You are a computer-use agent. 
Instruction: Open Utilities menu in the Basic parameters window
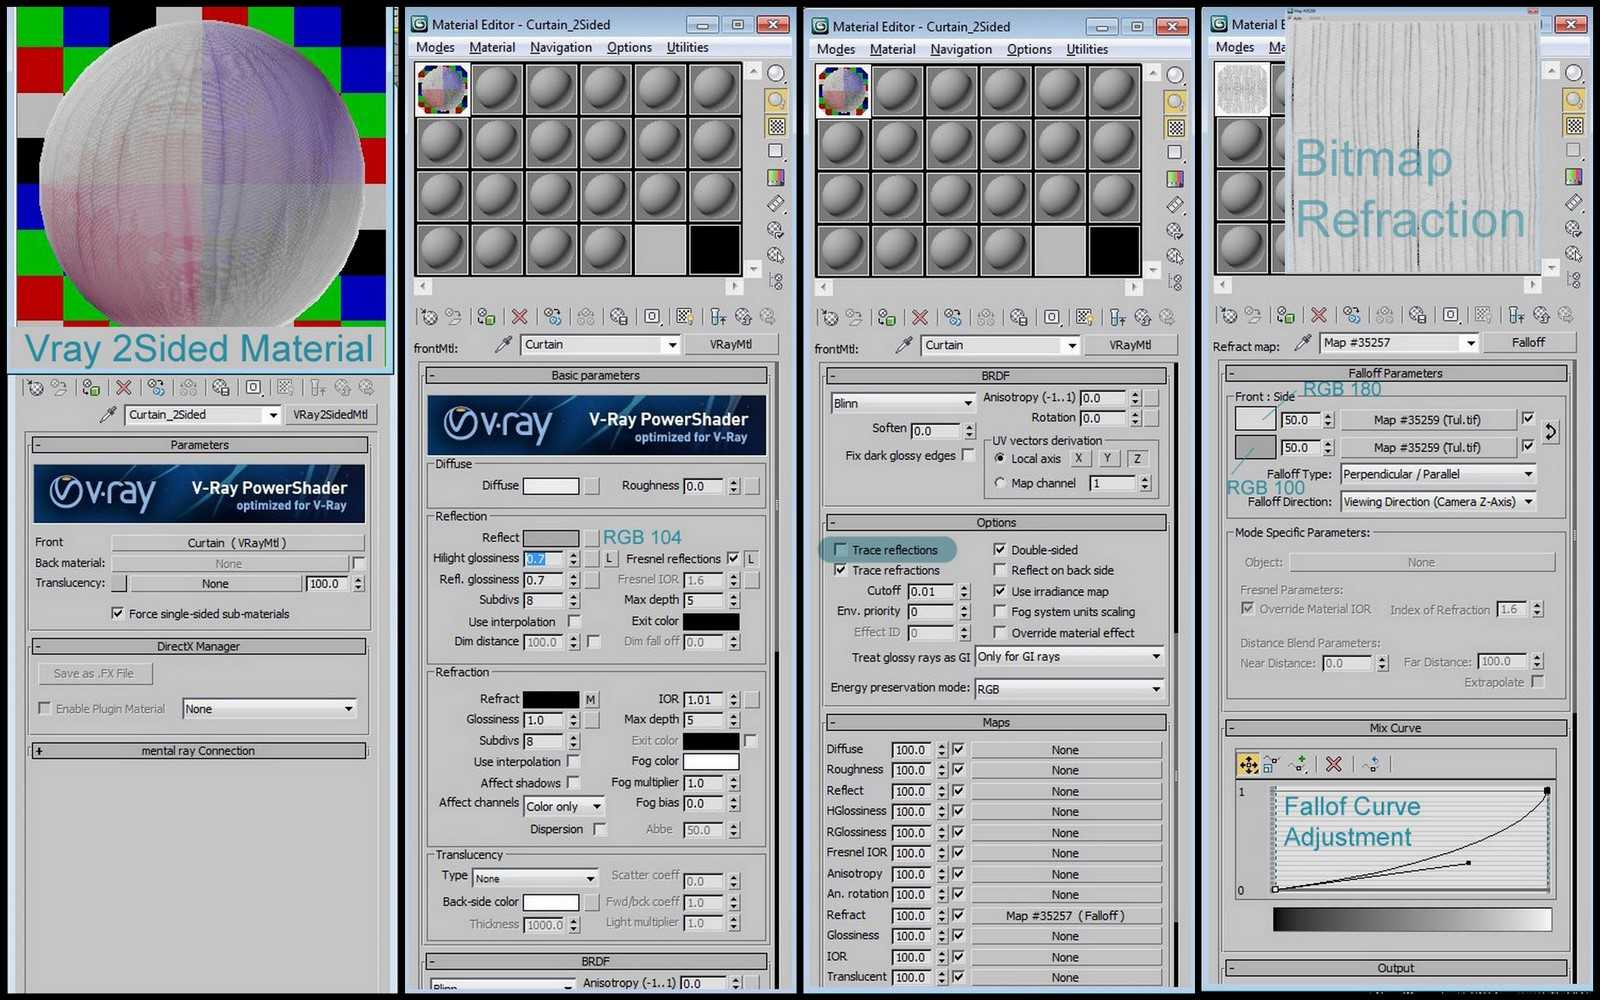[687, 47]
